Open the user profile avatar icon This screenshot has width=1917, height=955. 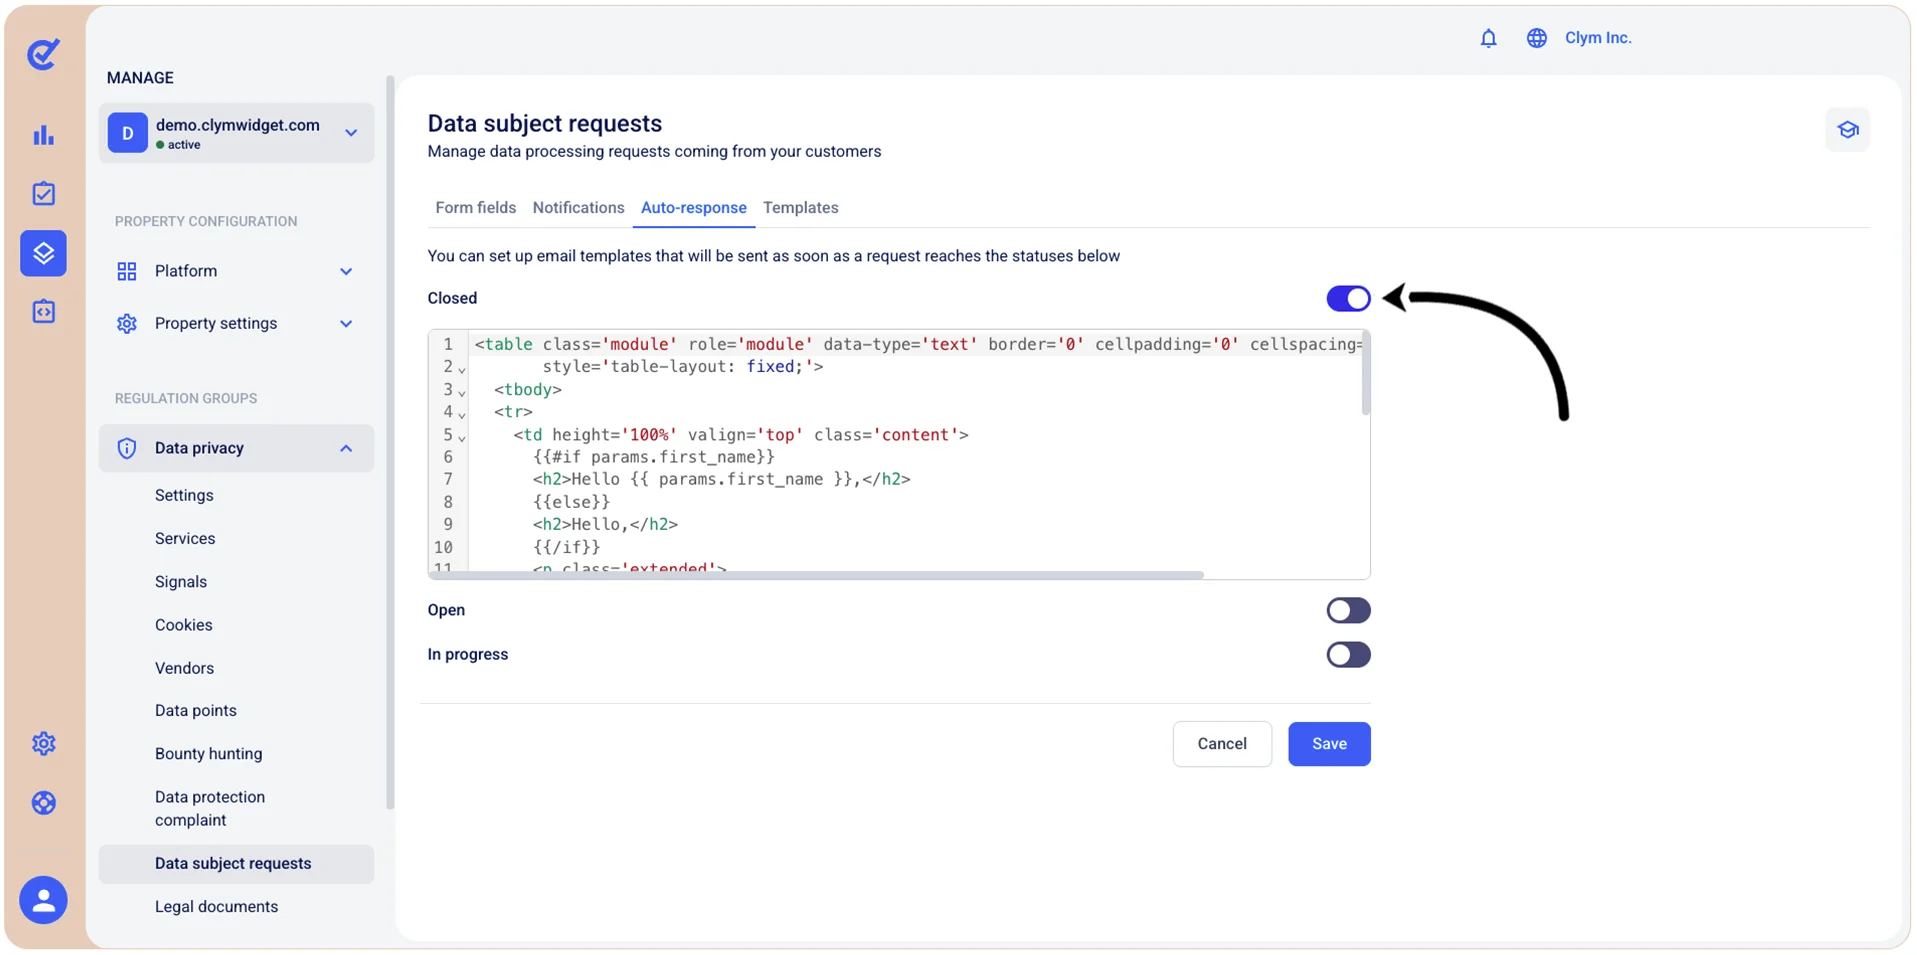point(43,900)
